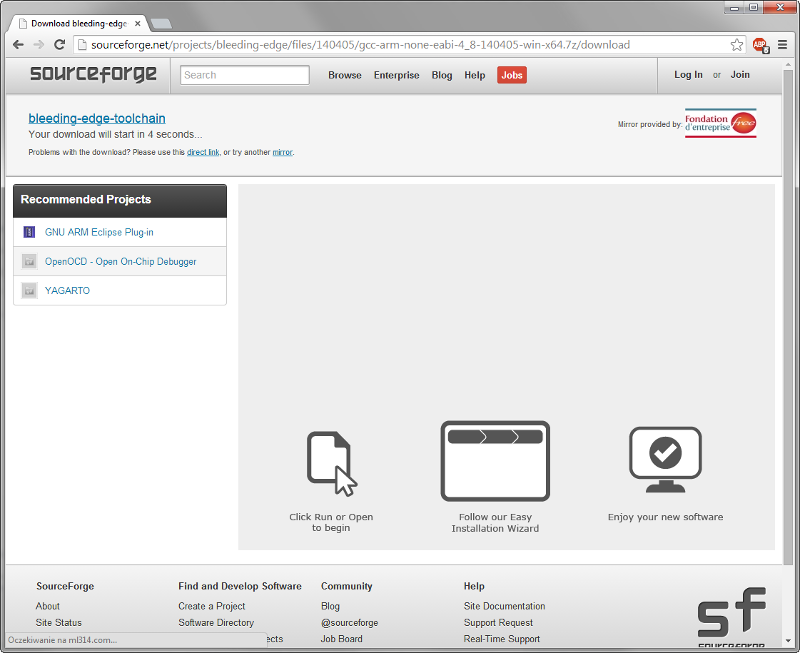Click the page vertical scrollbar

pos(788,316)
